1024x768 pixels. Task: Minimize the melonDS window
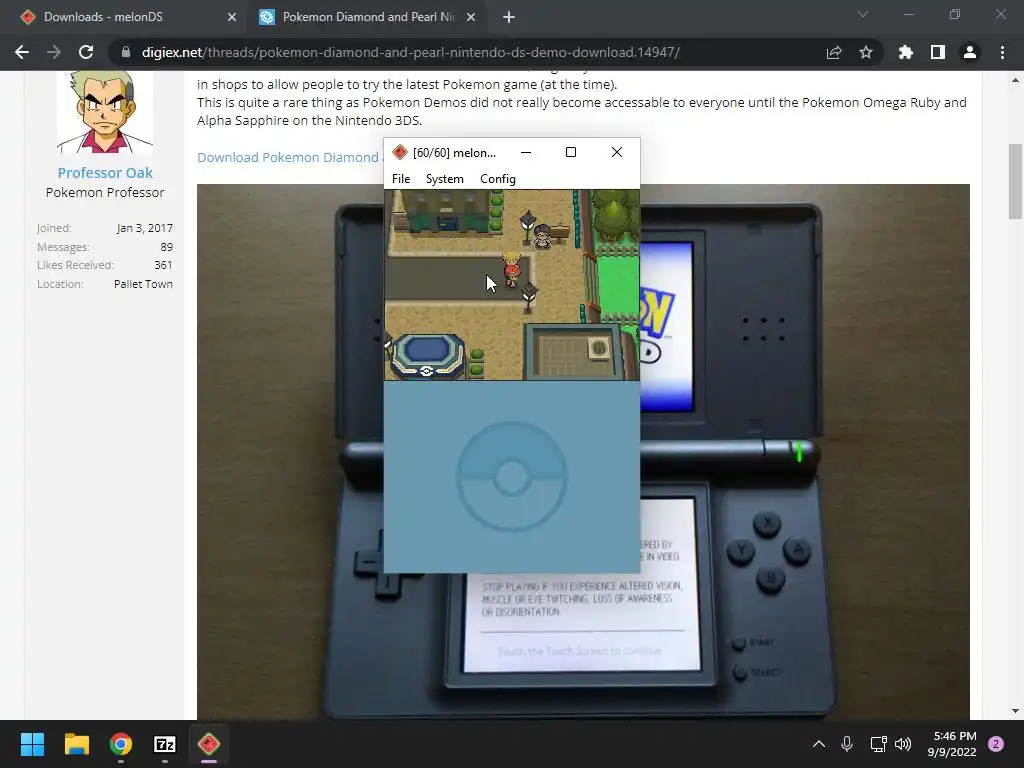[526, 152]
